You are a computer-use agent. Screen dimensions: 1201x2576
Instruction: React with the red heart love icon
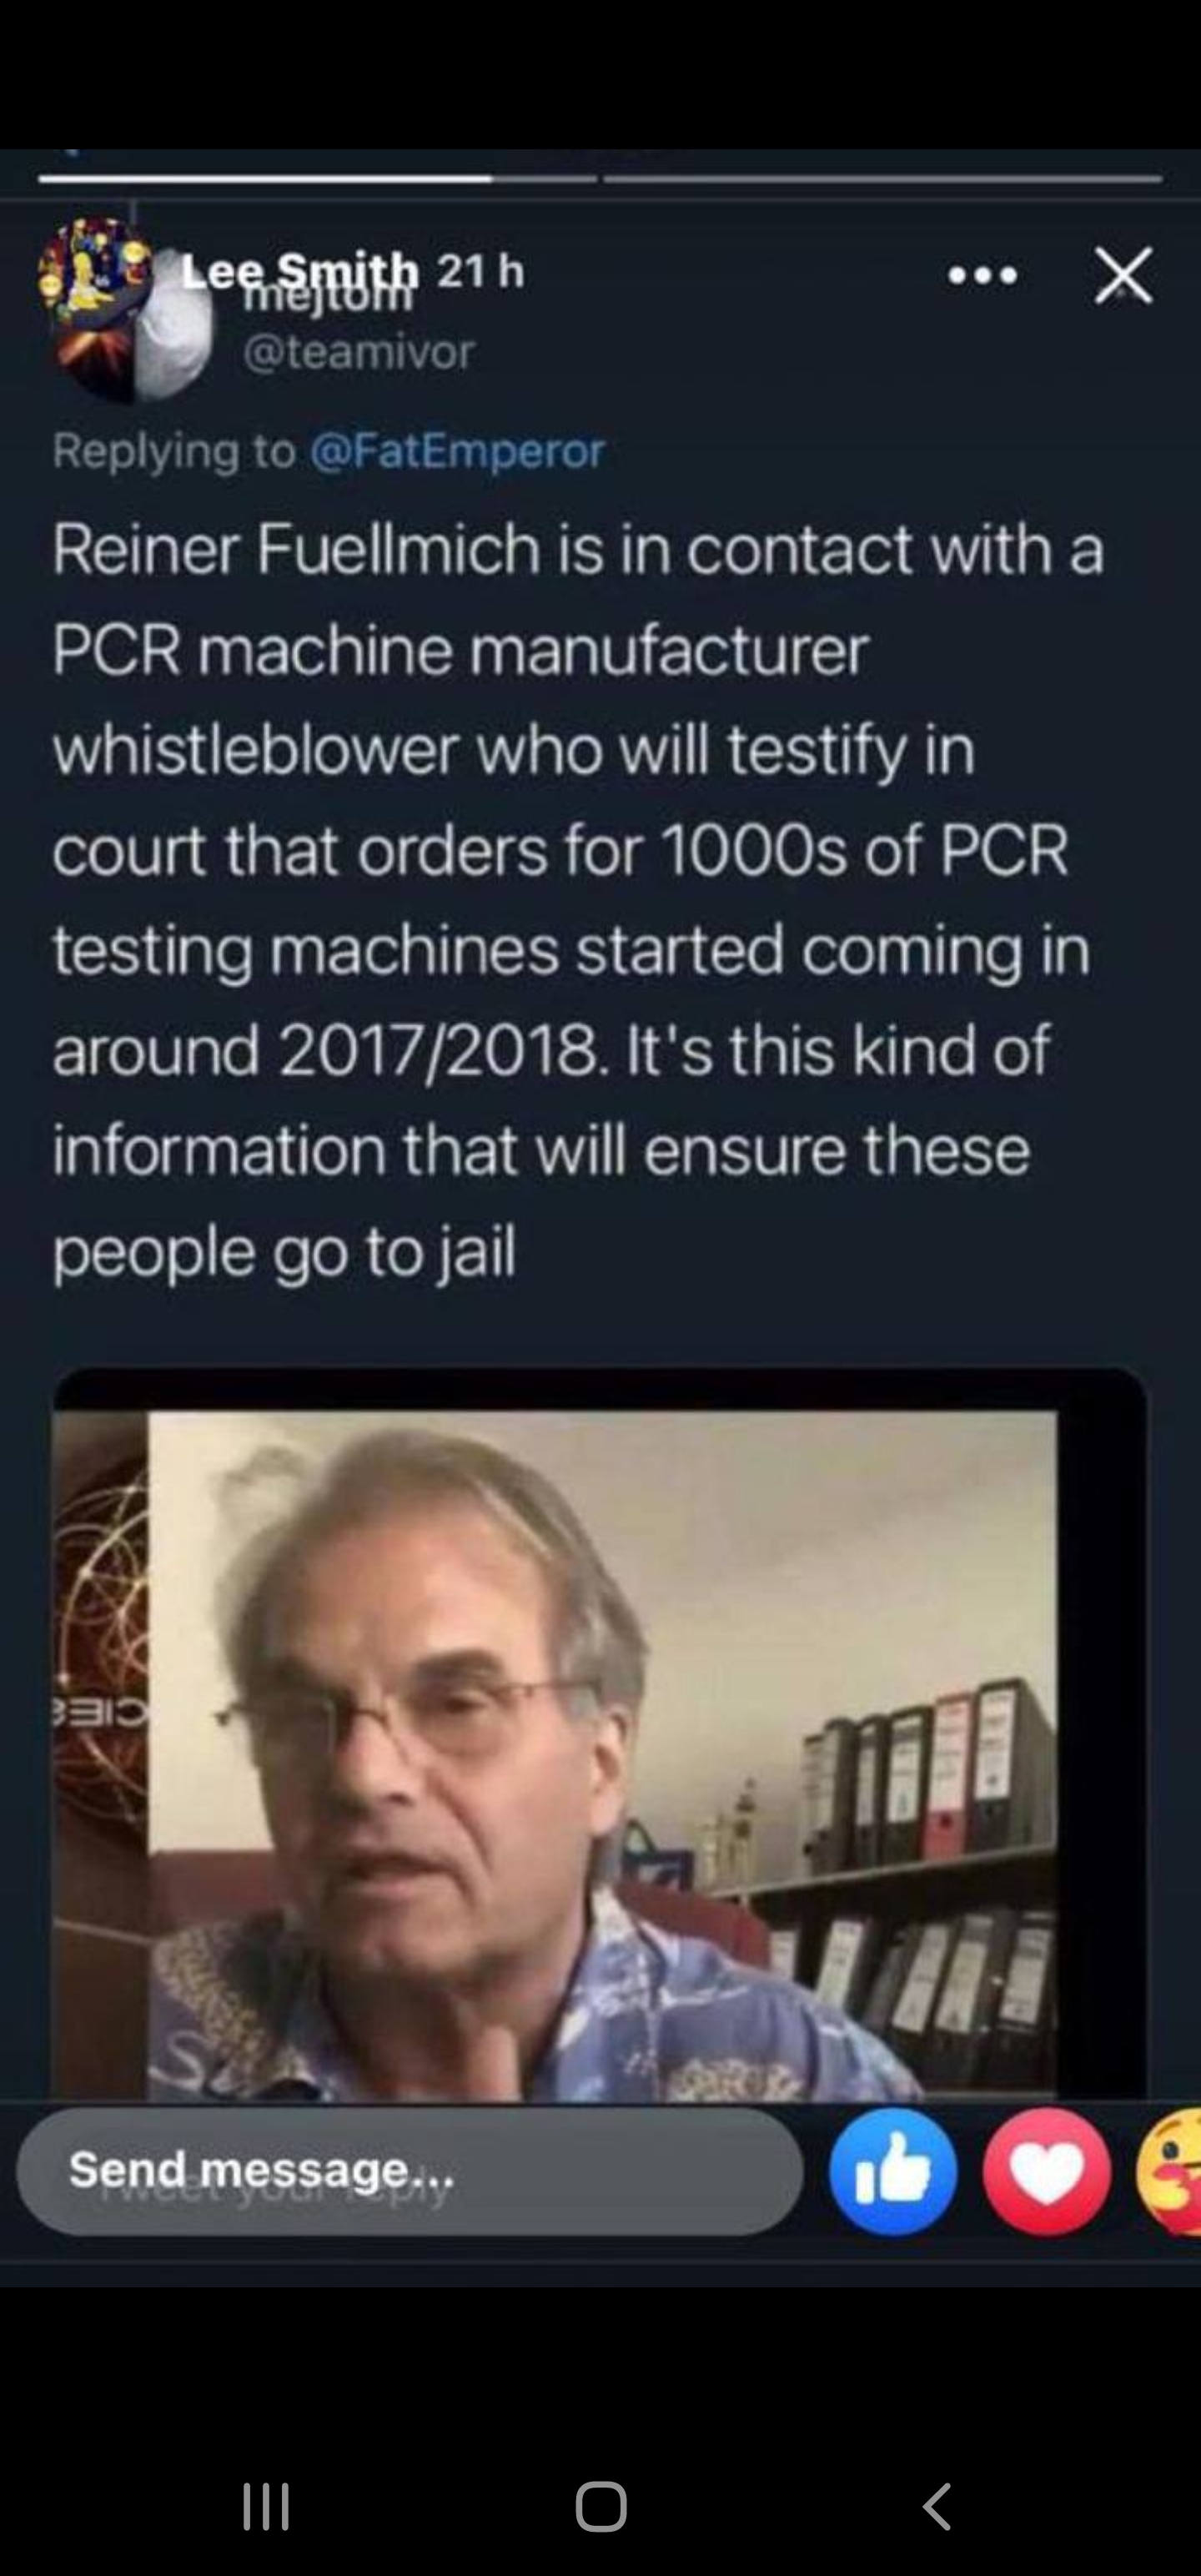pos(1046,2171)
